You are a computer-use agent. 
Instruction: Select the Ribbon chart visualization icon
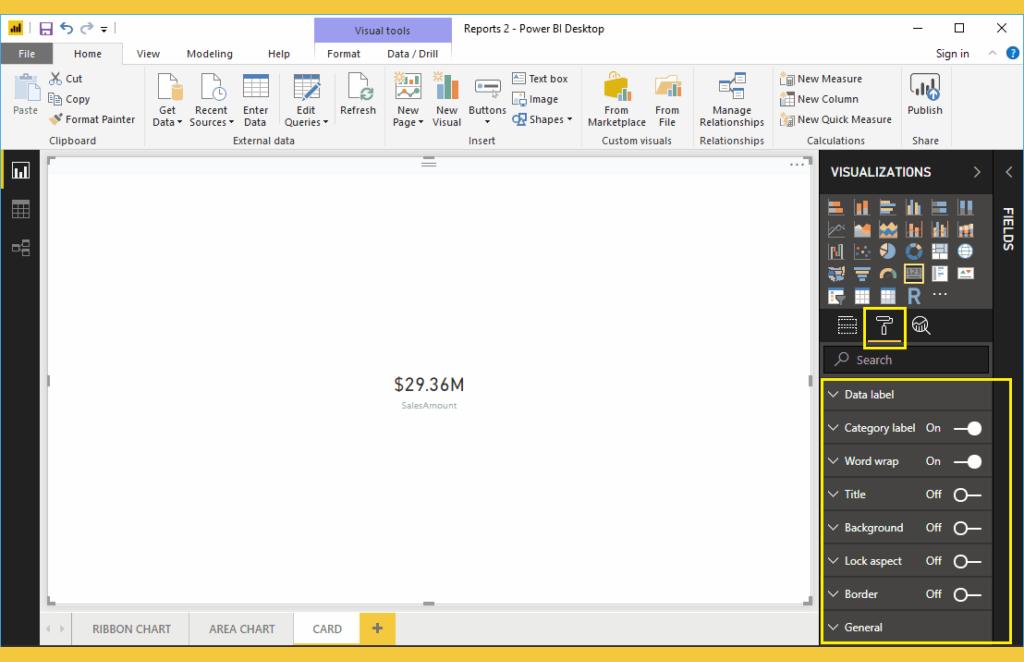click(x=965, y=230)
